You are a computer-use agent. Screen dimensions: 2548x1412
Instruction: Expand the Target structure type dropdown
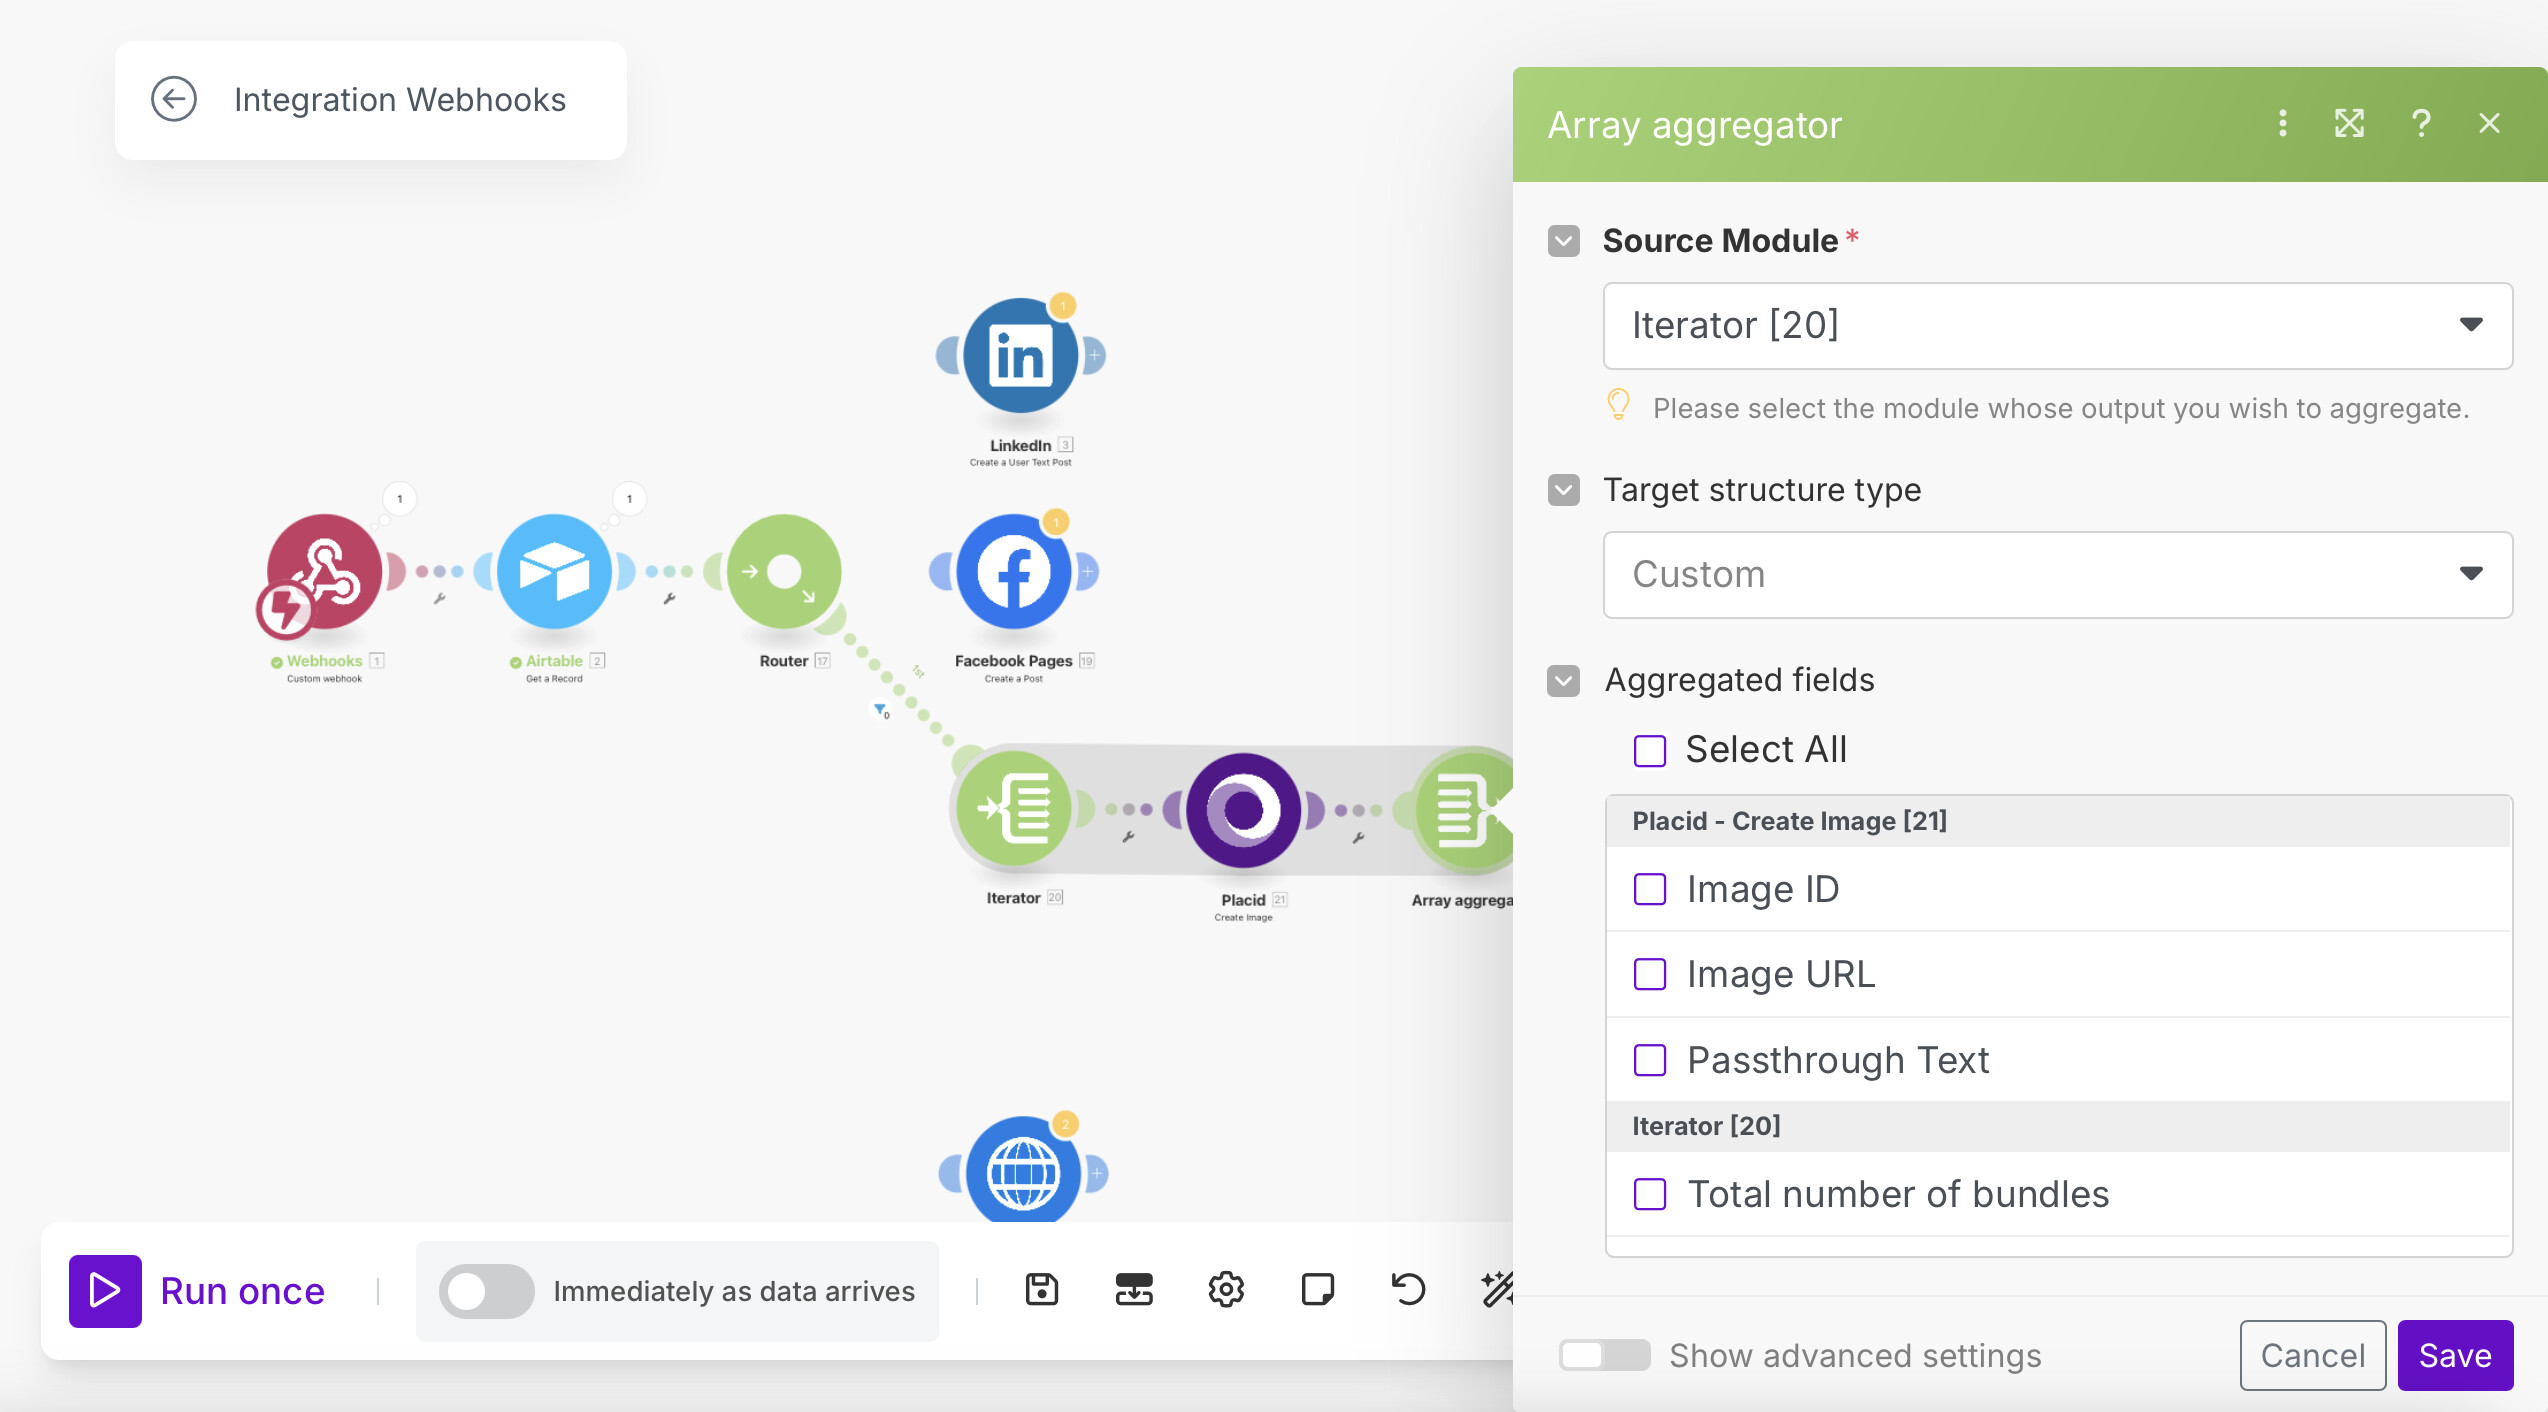click(x=2057, y=575)
